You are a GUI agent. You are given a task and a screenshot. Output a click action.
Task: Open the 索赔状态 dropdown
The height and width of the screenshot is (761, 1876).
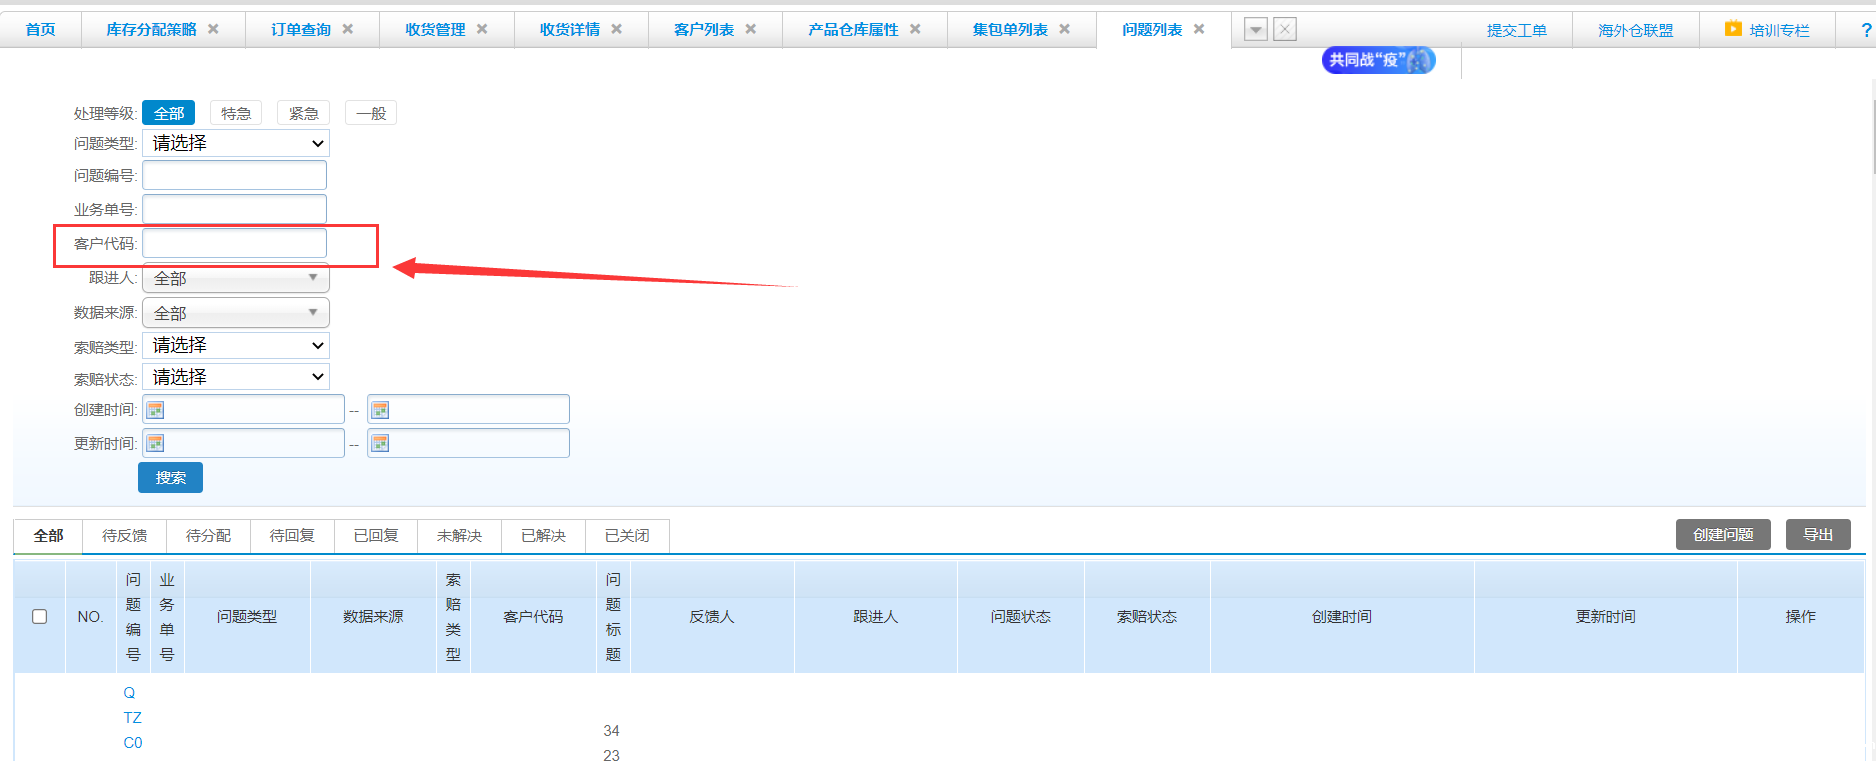[236, 377]
